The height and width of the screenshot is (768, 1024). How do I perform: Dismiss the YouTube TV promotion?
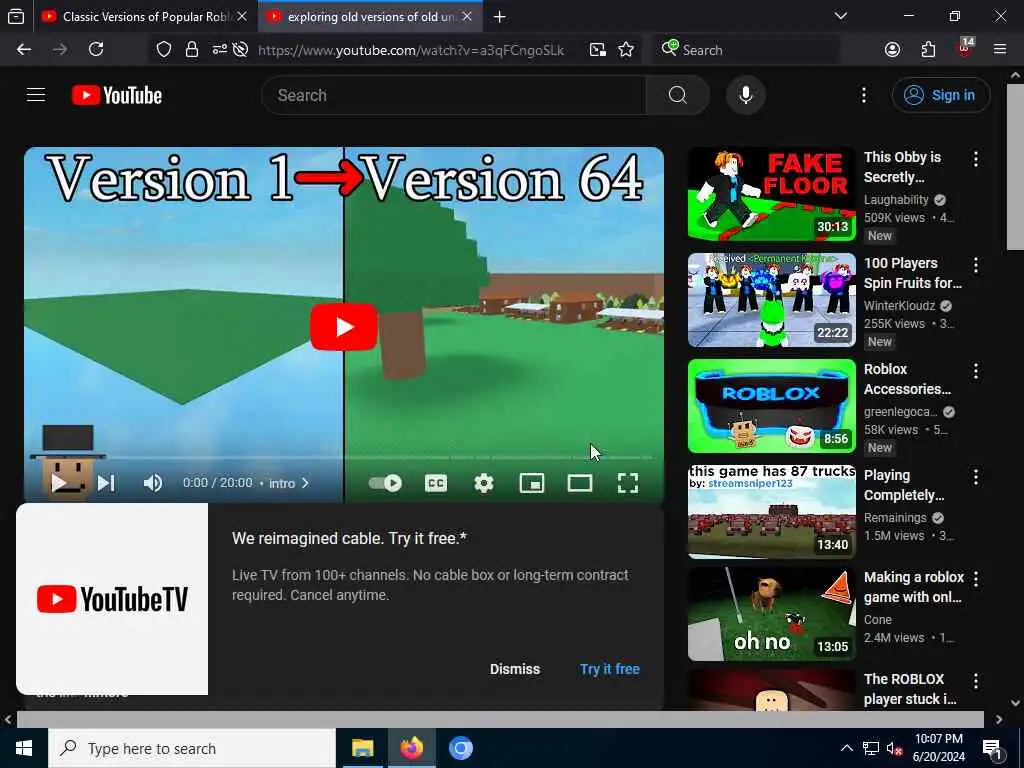point(515,669)
